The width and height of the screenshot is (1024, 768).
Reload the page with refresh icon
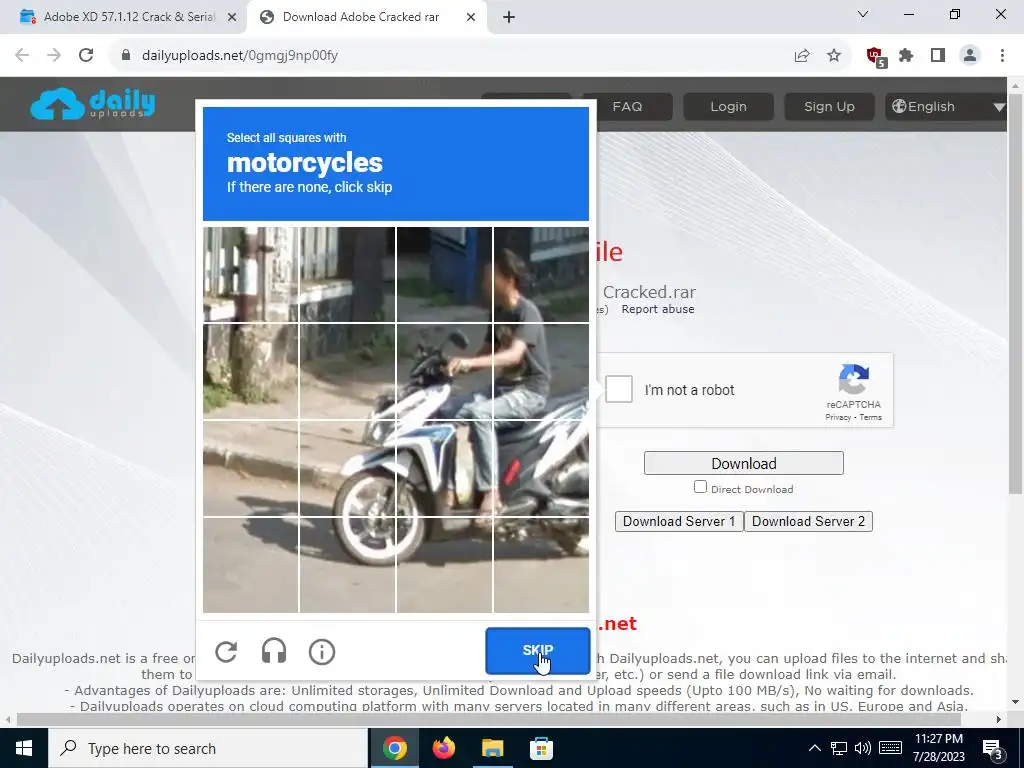[x=86, y=56]
